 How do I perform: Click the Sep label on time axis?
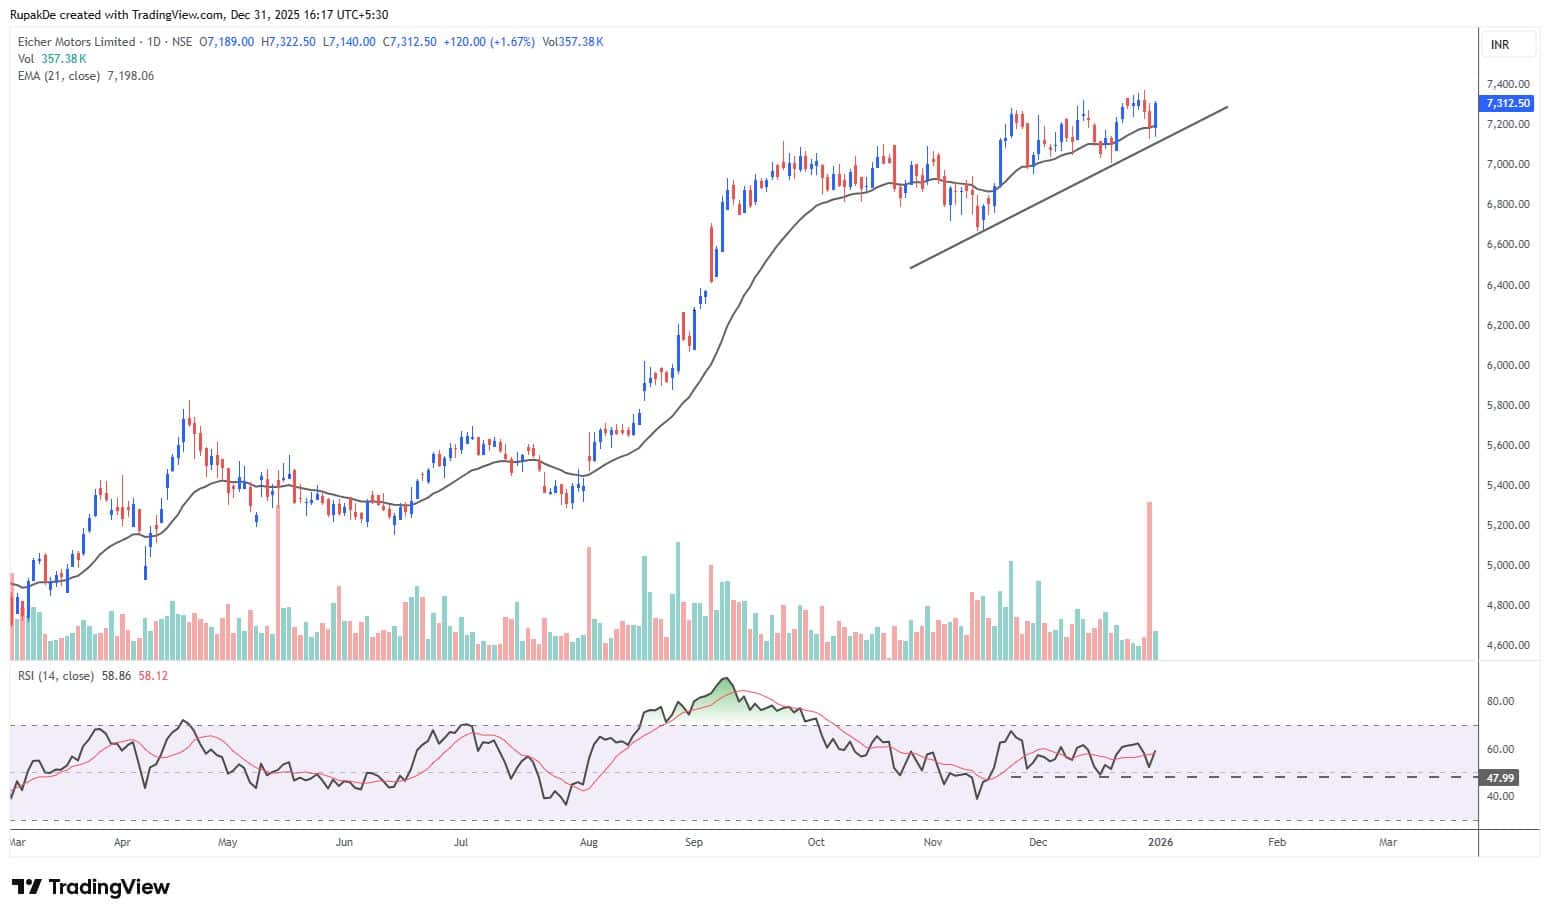[694, 842]
